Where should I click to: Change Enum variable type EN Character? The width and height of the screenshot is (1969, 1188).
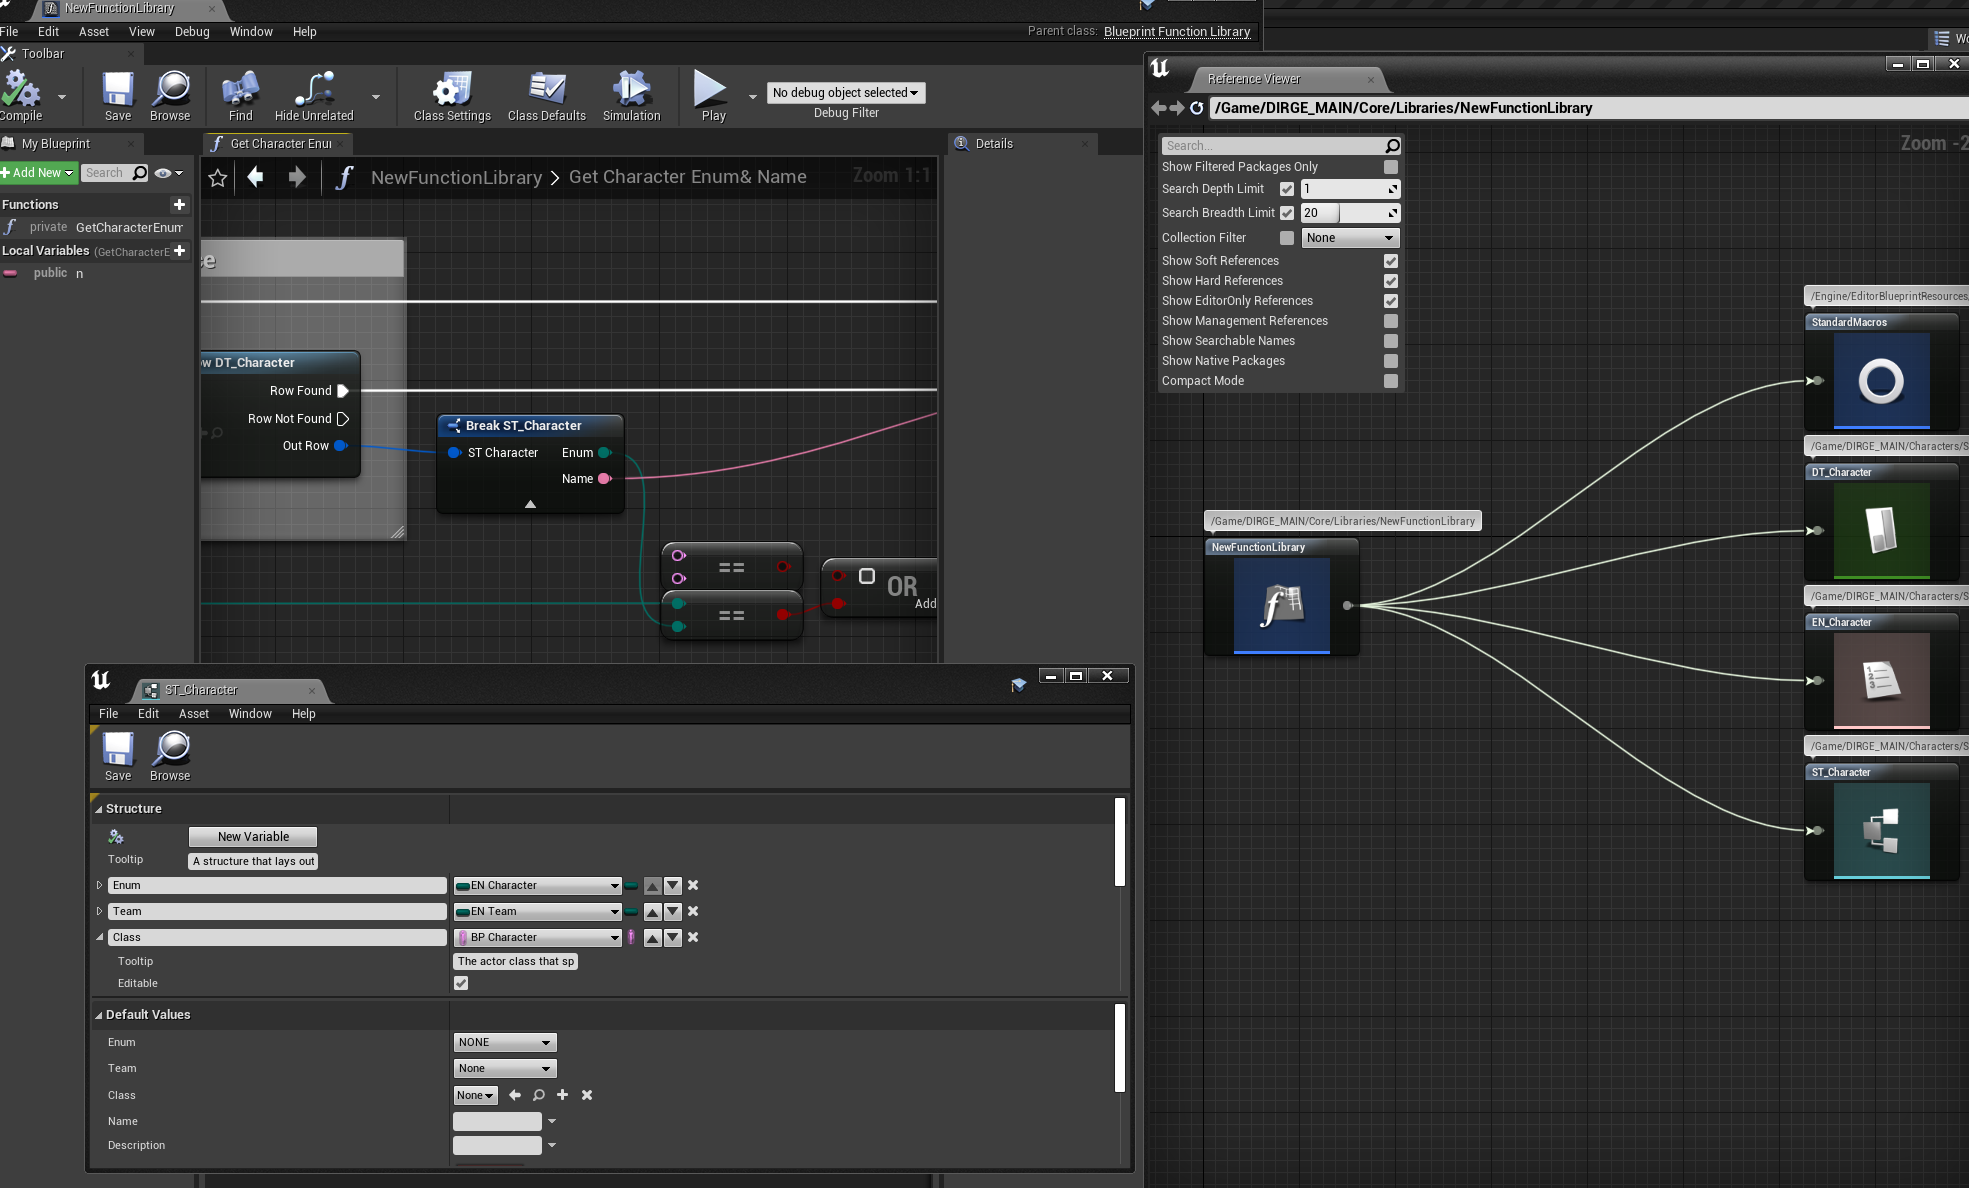[537, 885]
